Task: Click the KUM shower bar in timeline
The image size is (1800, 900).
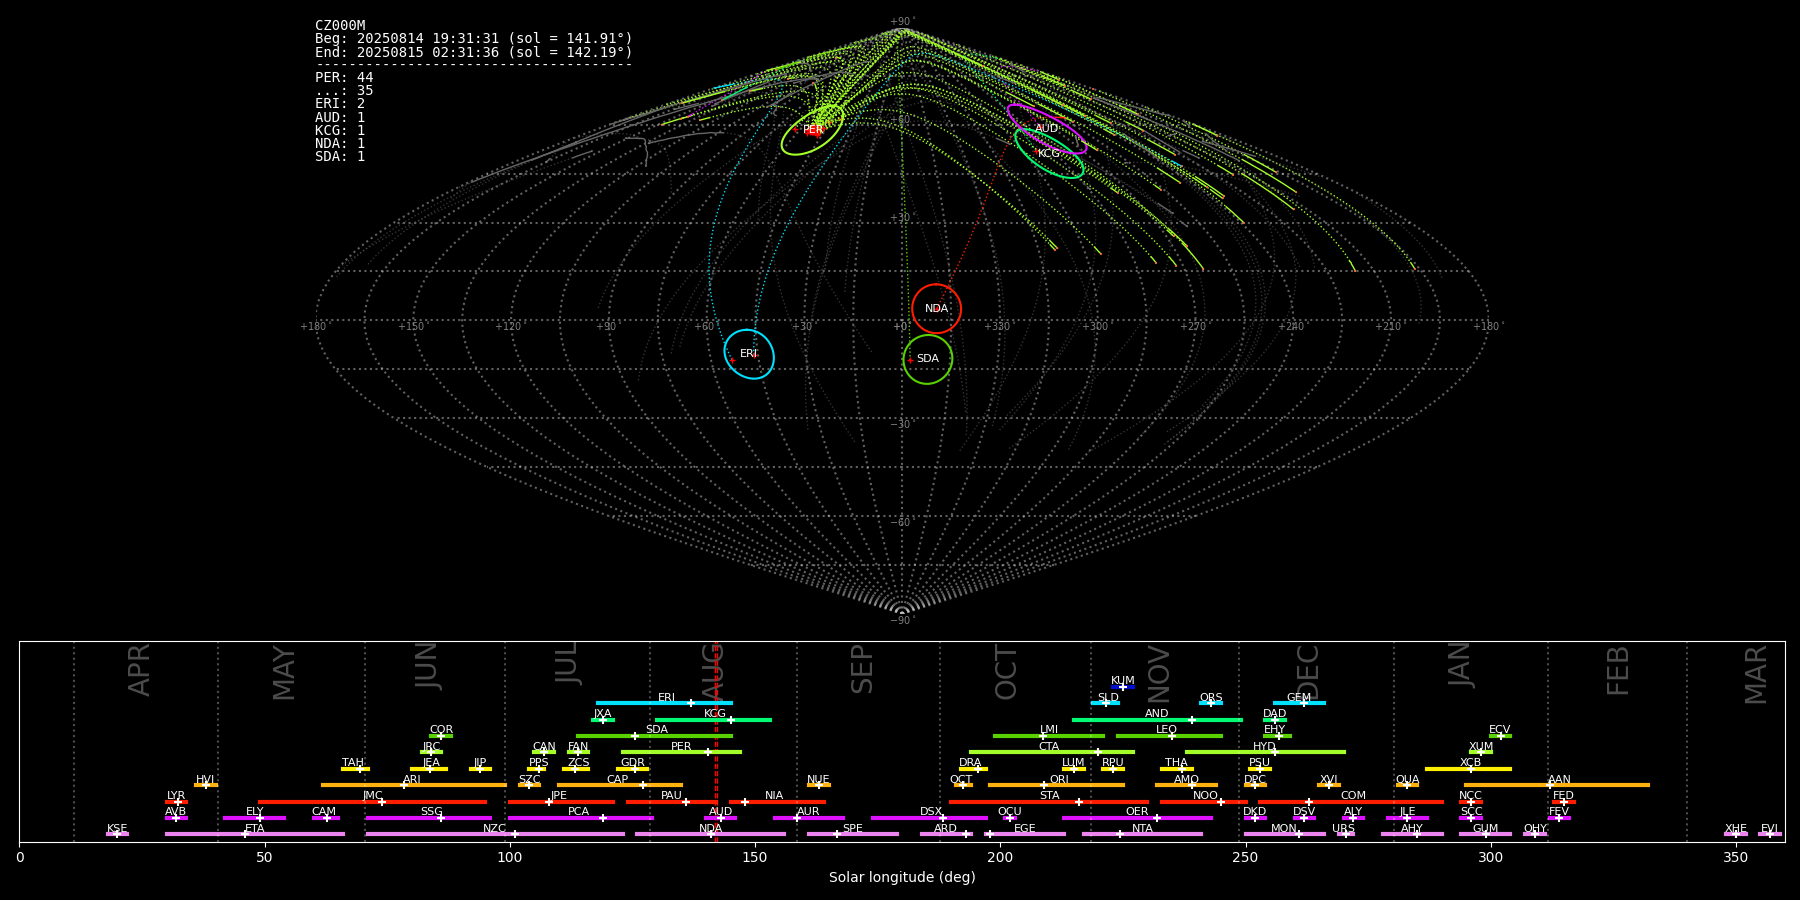Action: pyautogui.click(x=1123, y=687)
